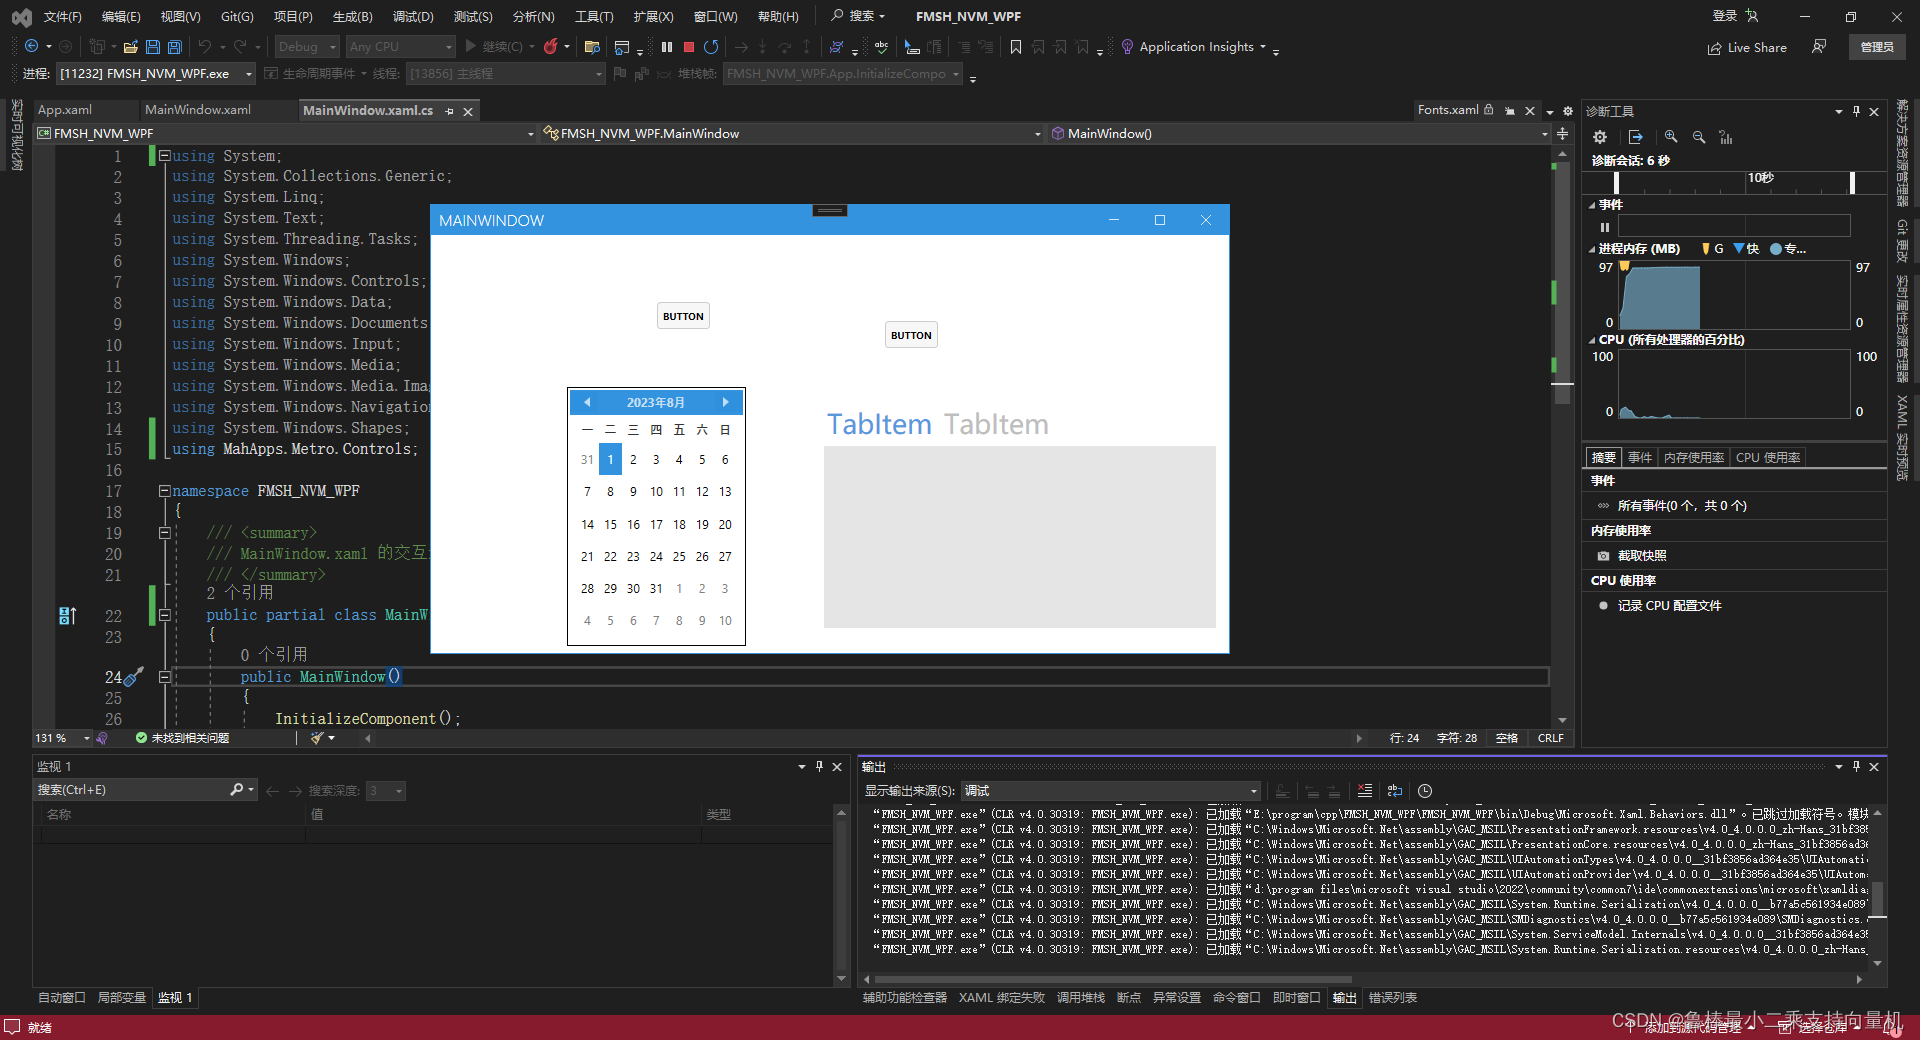Image resolution: width=1920 pixels, height=1040 pixels.
Task: Pick day 16 in the calendar
Action: point(633,524)
